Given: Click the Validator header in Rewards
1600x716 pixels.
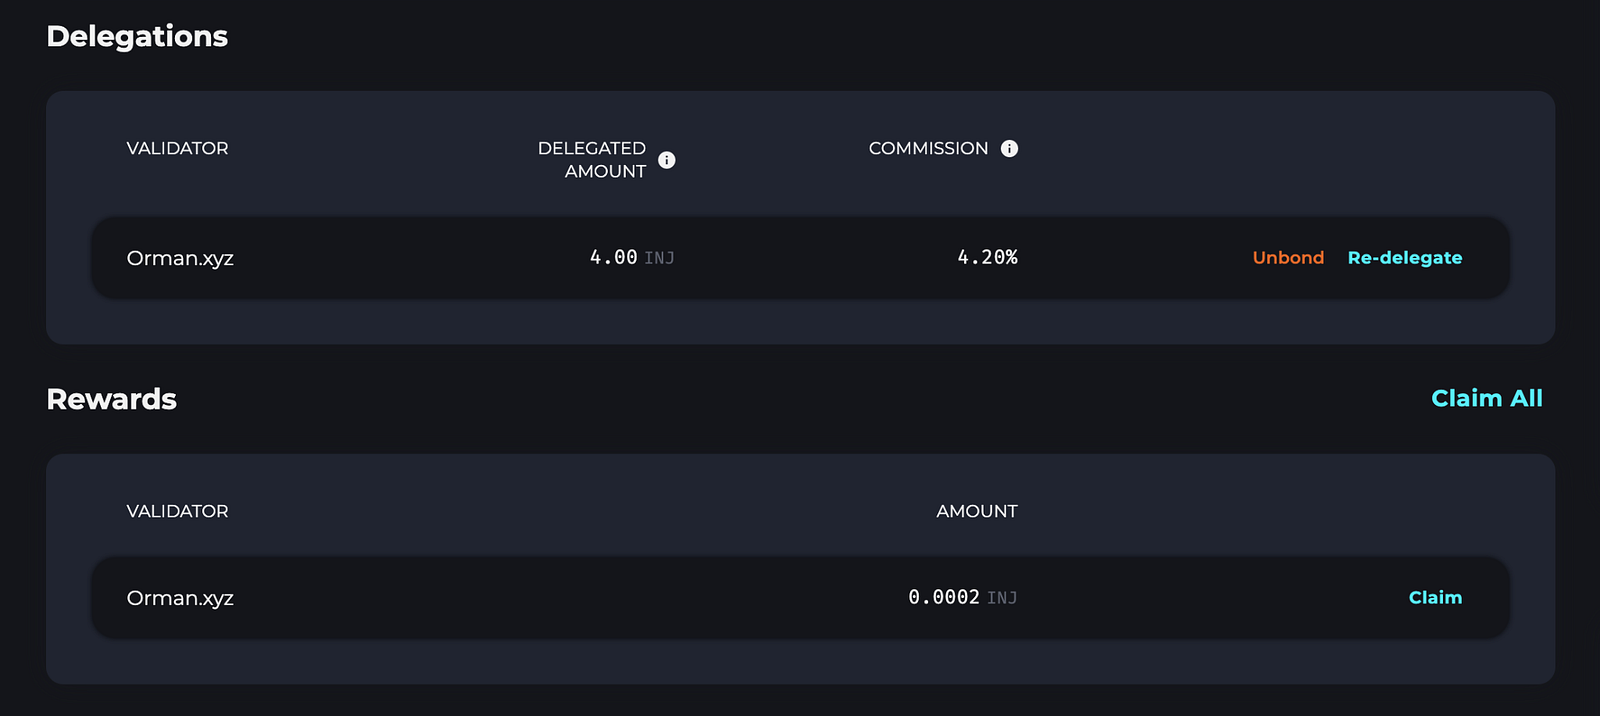Looking at the screenshot, I should click(177, 512).
